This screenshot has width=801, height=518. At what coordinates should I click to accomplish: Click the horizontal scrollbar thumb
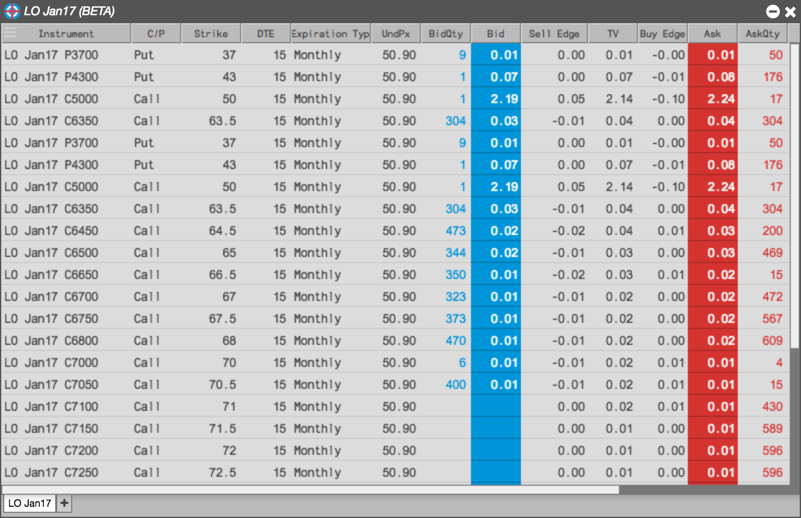(x=311, y=489)
